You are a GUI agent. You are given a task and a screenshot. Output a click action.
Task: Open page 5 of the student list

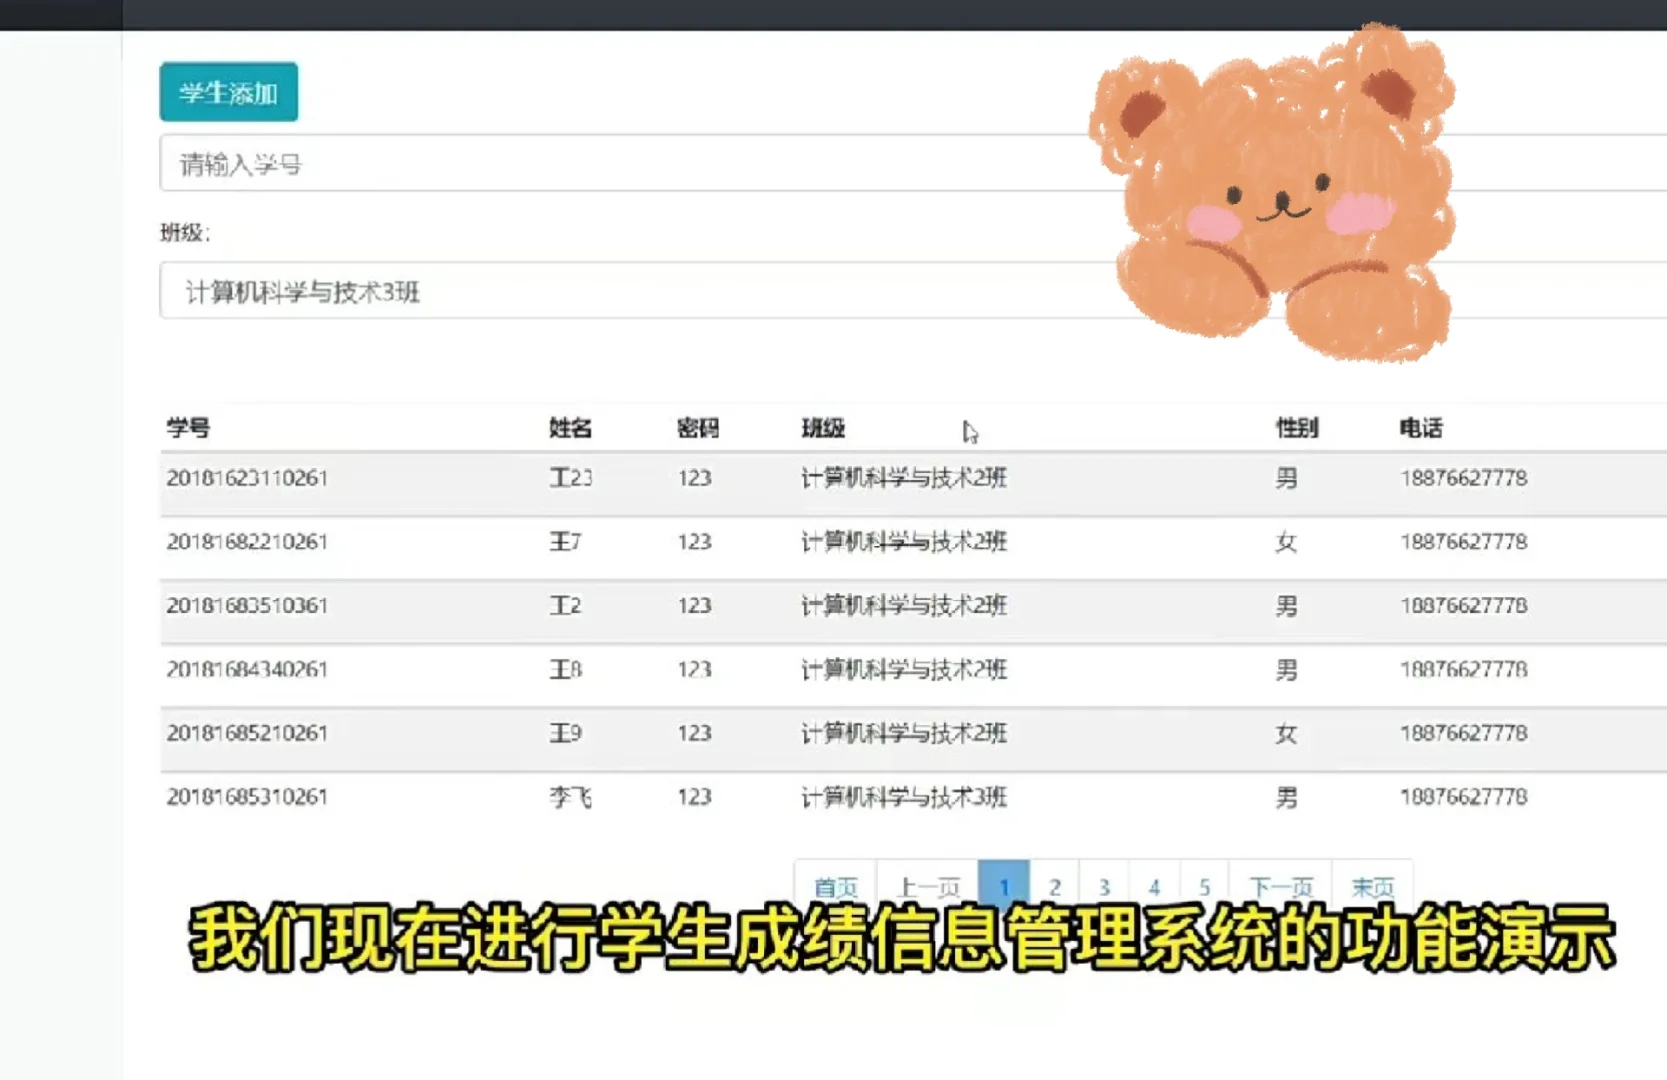pyautogui.click(x=1204, y=885)
